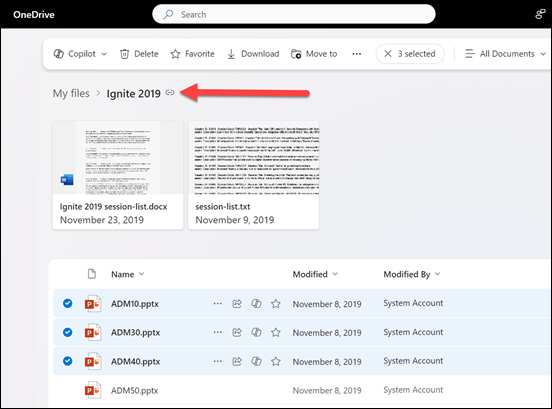Viewport: 552px width, 409px height.
Task: Uncheck the ADM30.pptx selection checkbox
Action: pyautogui.click(x=68, y=332)
